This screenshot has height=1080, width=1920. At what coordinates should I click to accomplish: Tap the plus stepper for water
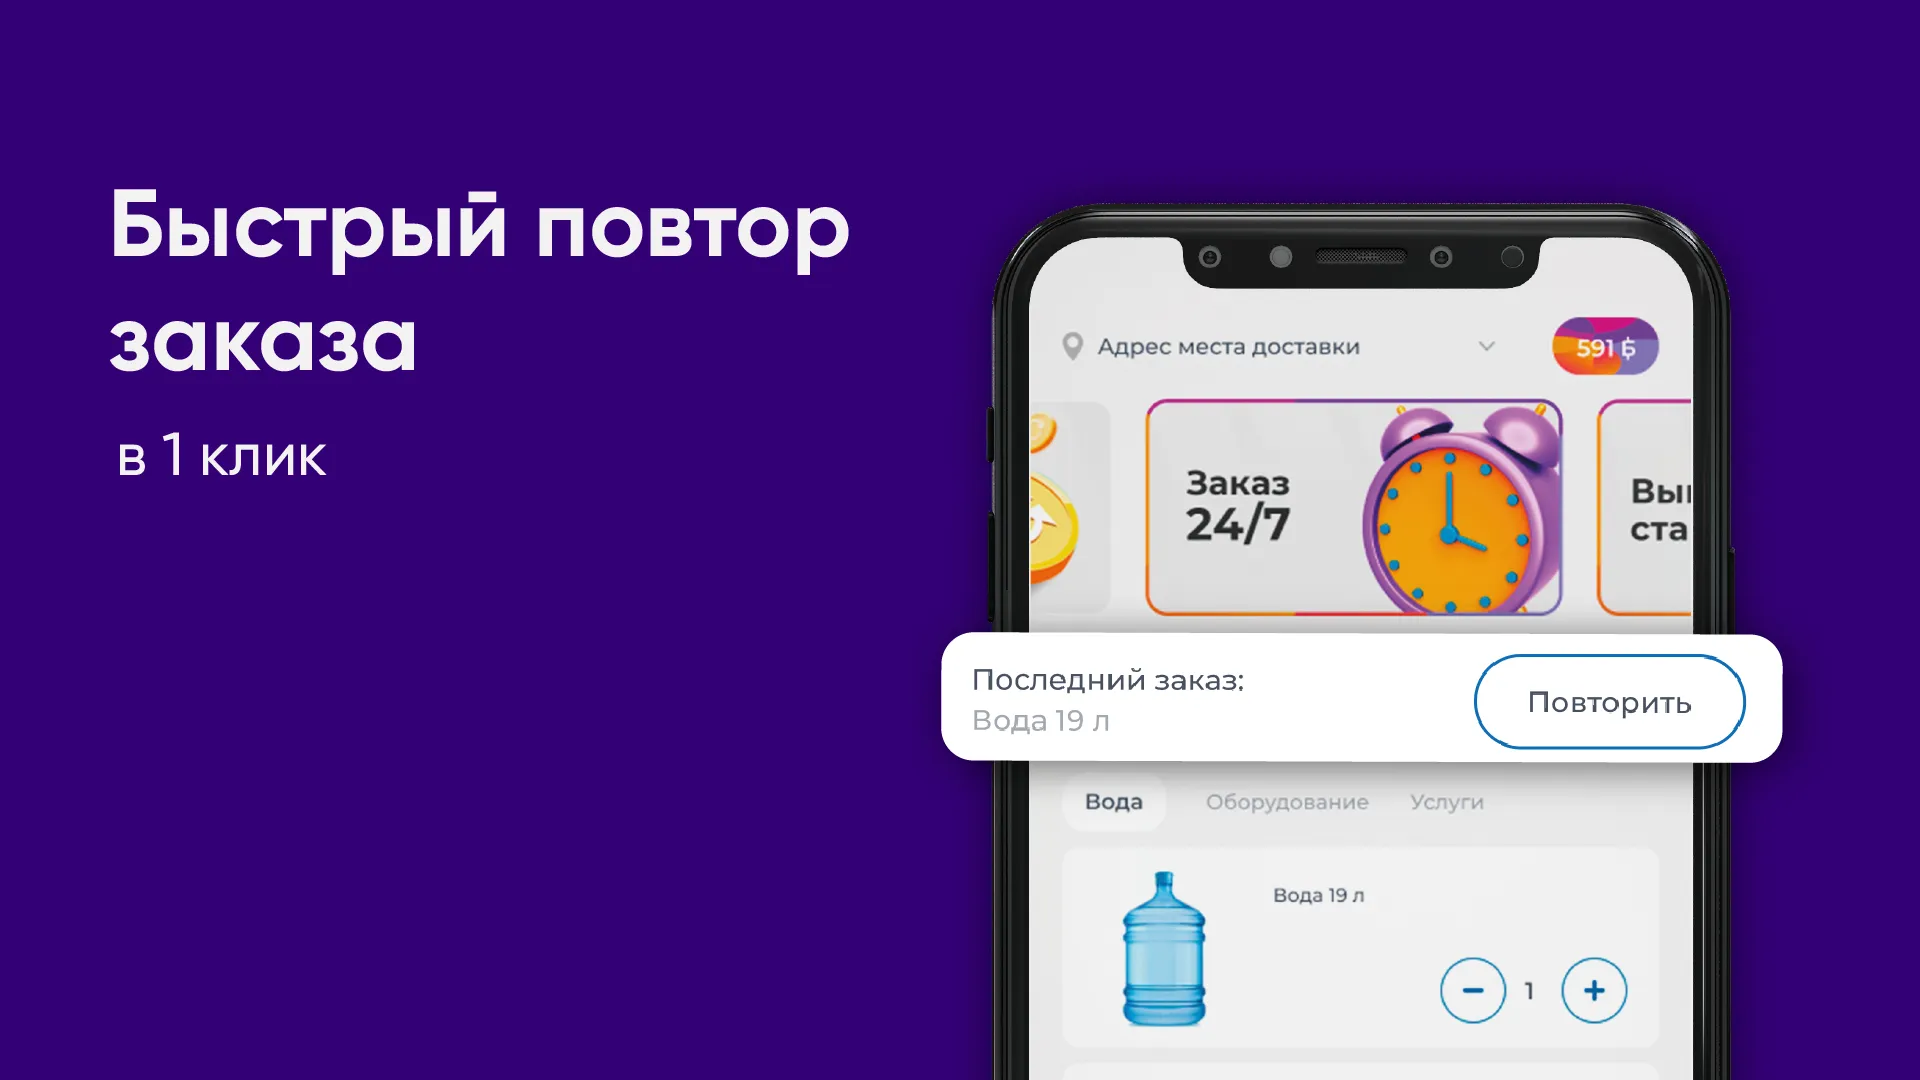[1594, 990]
